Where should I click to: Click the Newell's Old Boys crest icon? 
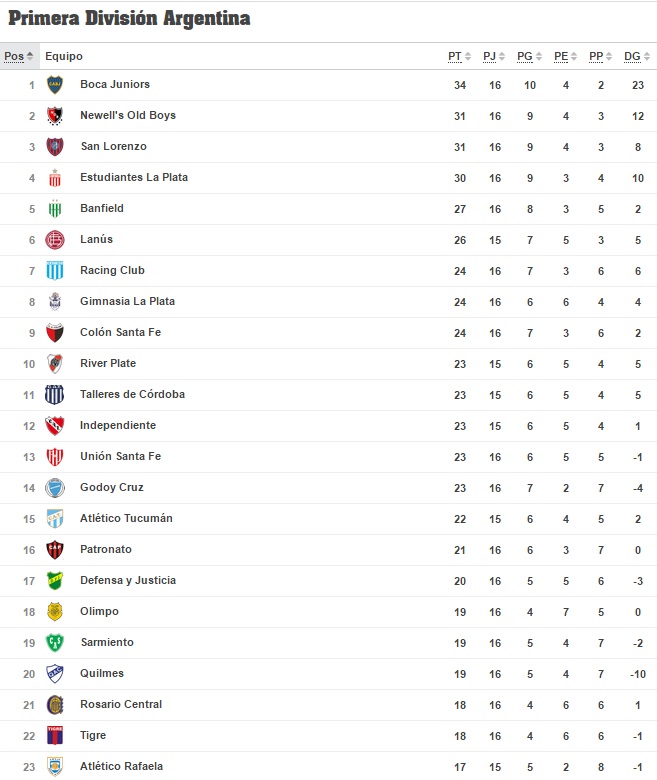[x=55, y=115]
